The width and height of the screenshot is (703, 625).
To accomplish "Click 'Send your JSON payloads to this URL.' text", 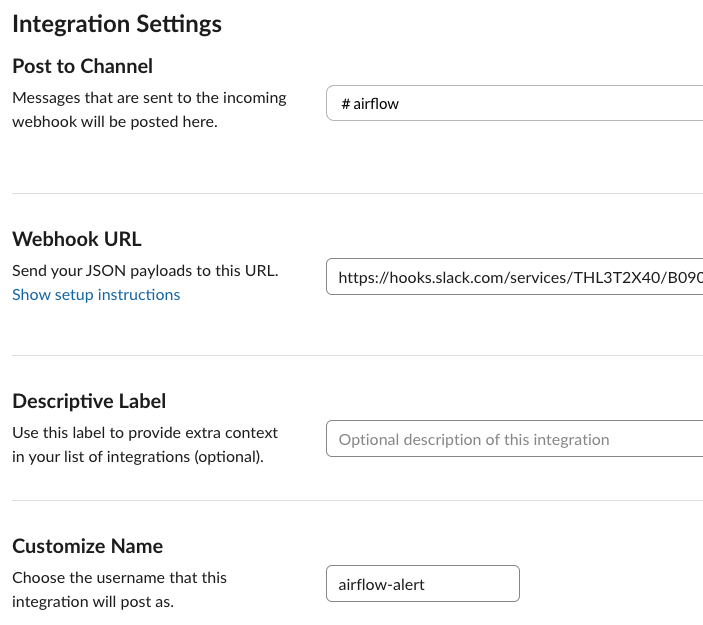I will pos(145,271).
